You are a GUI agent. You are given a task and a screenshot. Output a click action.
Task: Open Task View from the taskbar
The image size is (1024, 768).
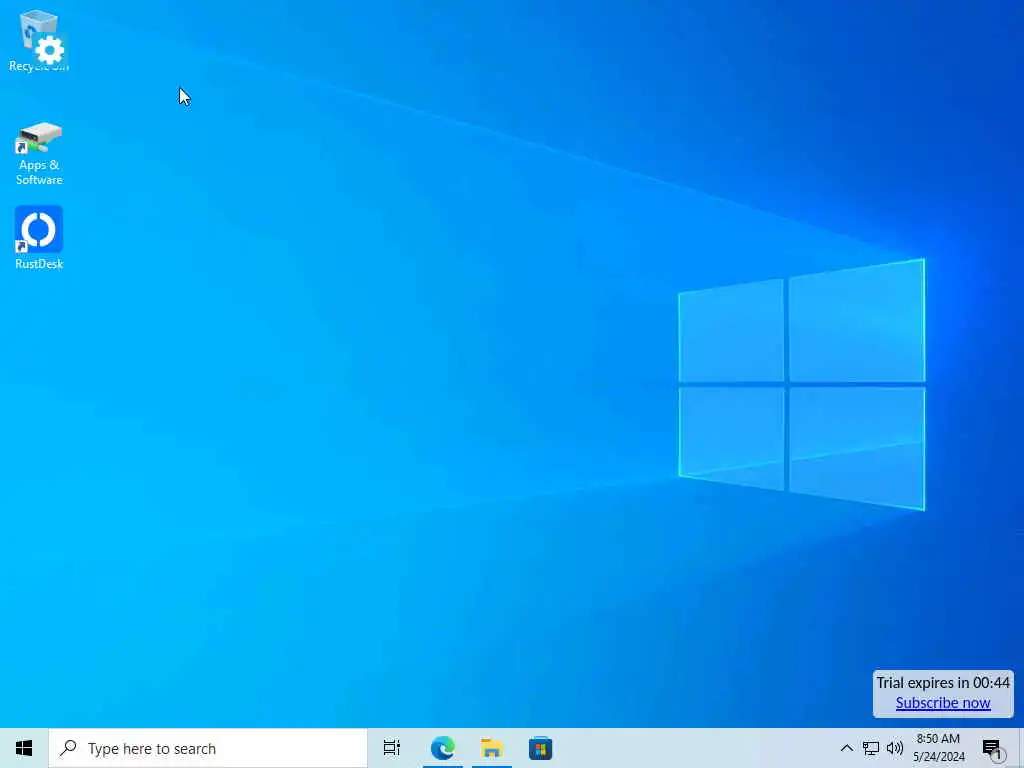[392, 748]
